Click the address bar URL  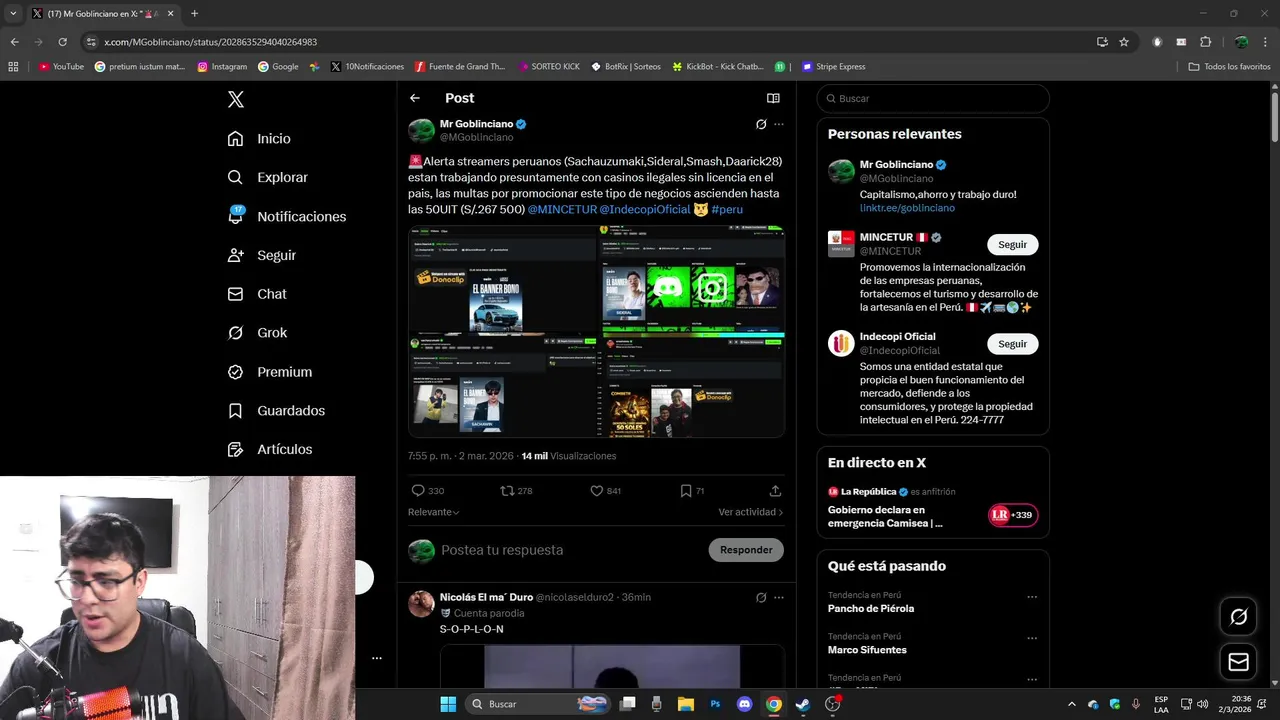(x=210, y=42)
